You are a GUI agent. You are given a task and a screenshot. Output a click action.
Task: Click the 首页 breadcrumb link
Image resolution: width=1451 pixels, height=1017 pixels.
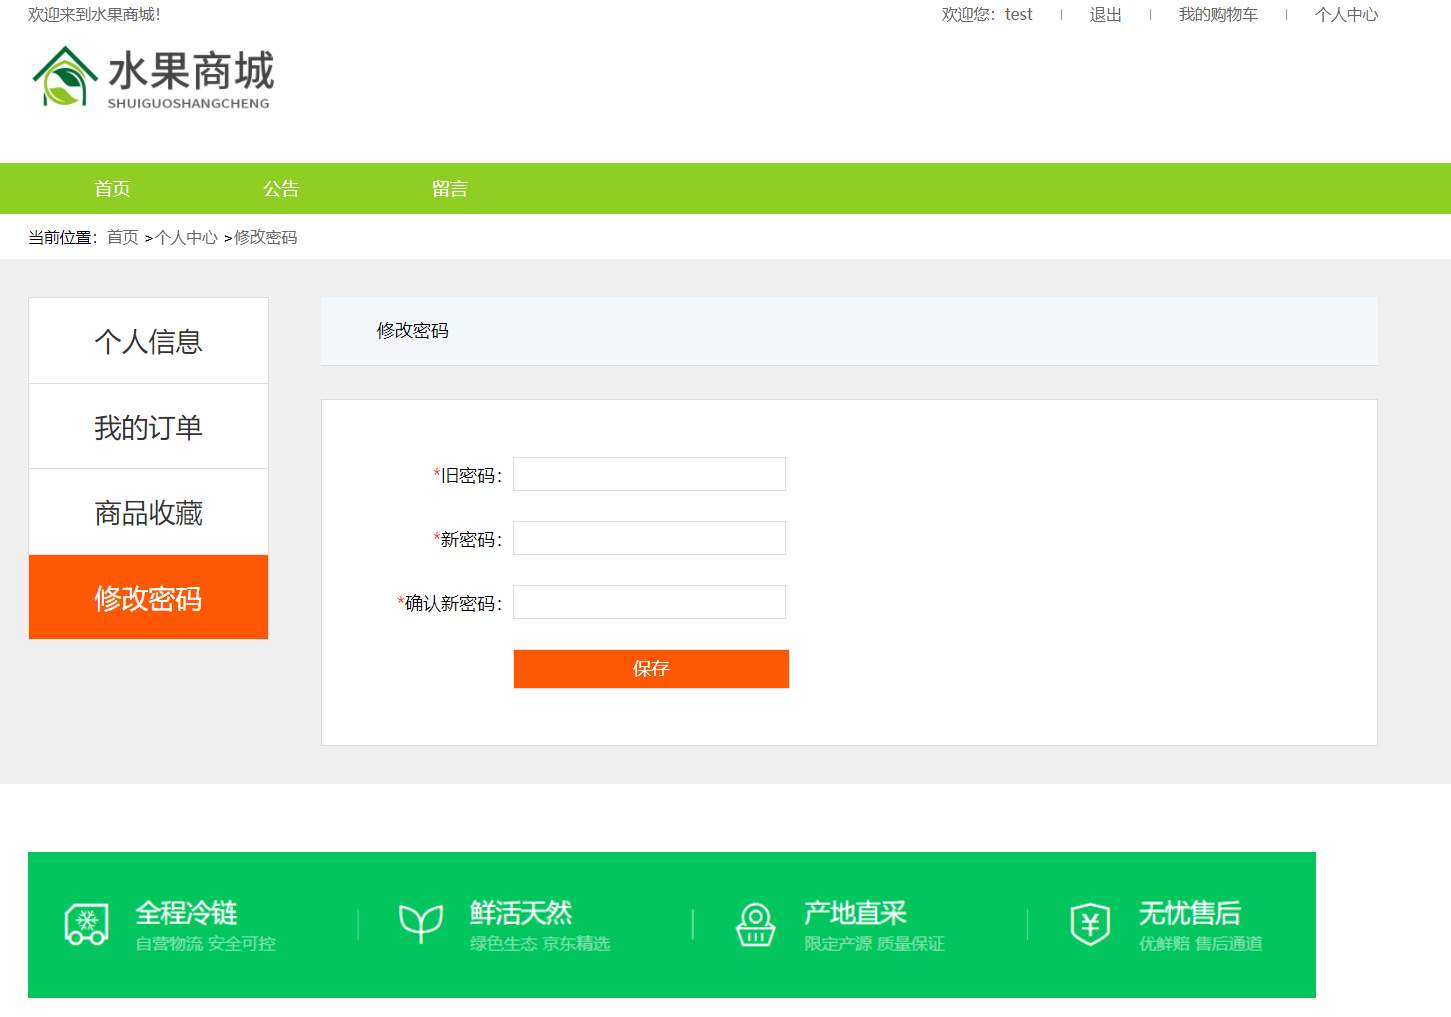coord(123,238)
